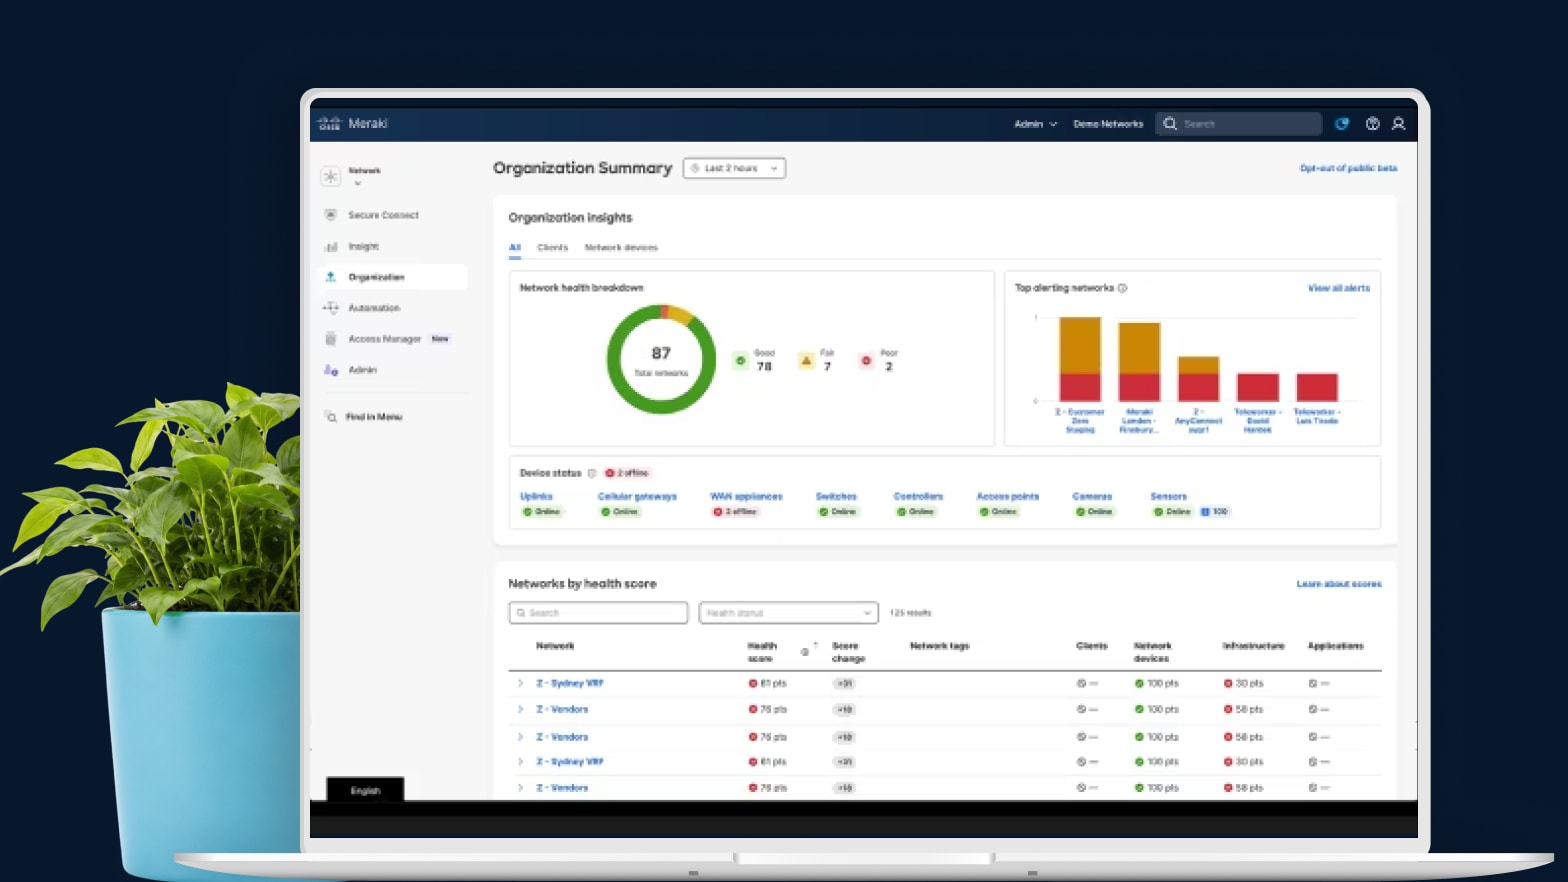Viewport: 1568px width, 882px height.
Task: Click 2 offline badge beside Device status
Action: pyautogui.click(x=627, y=473)
